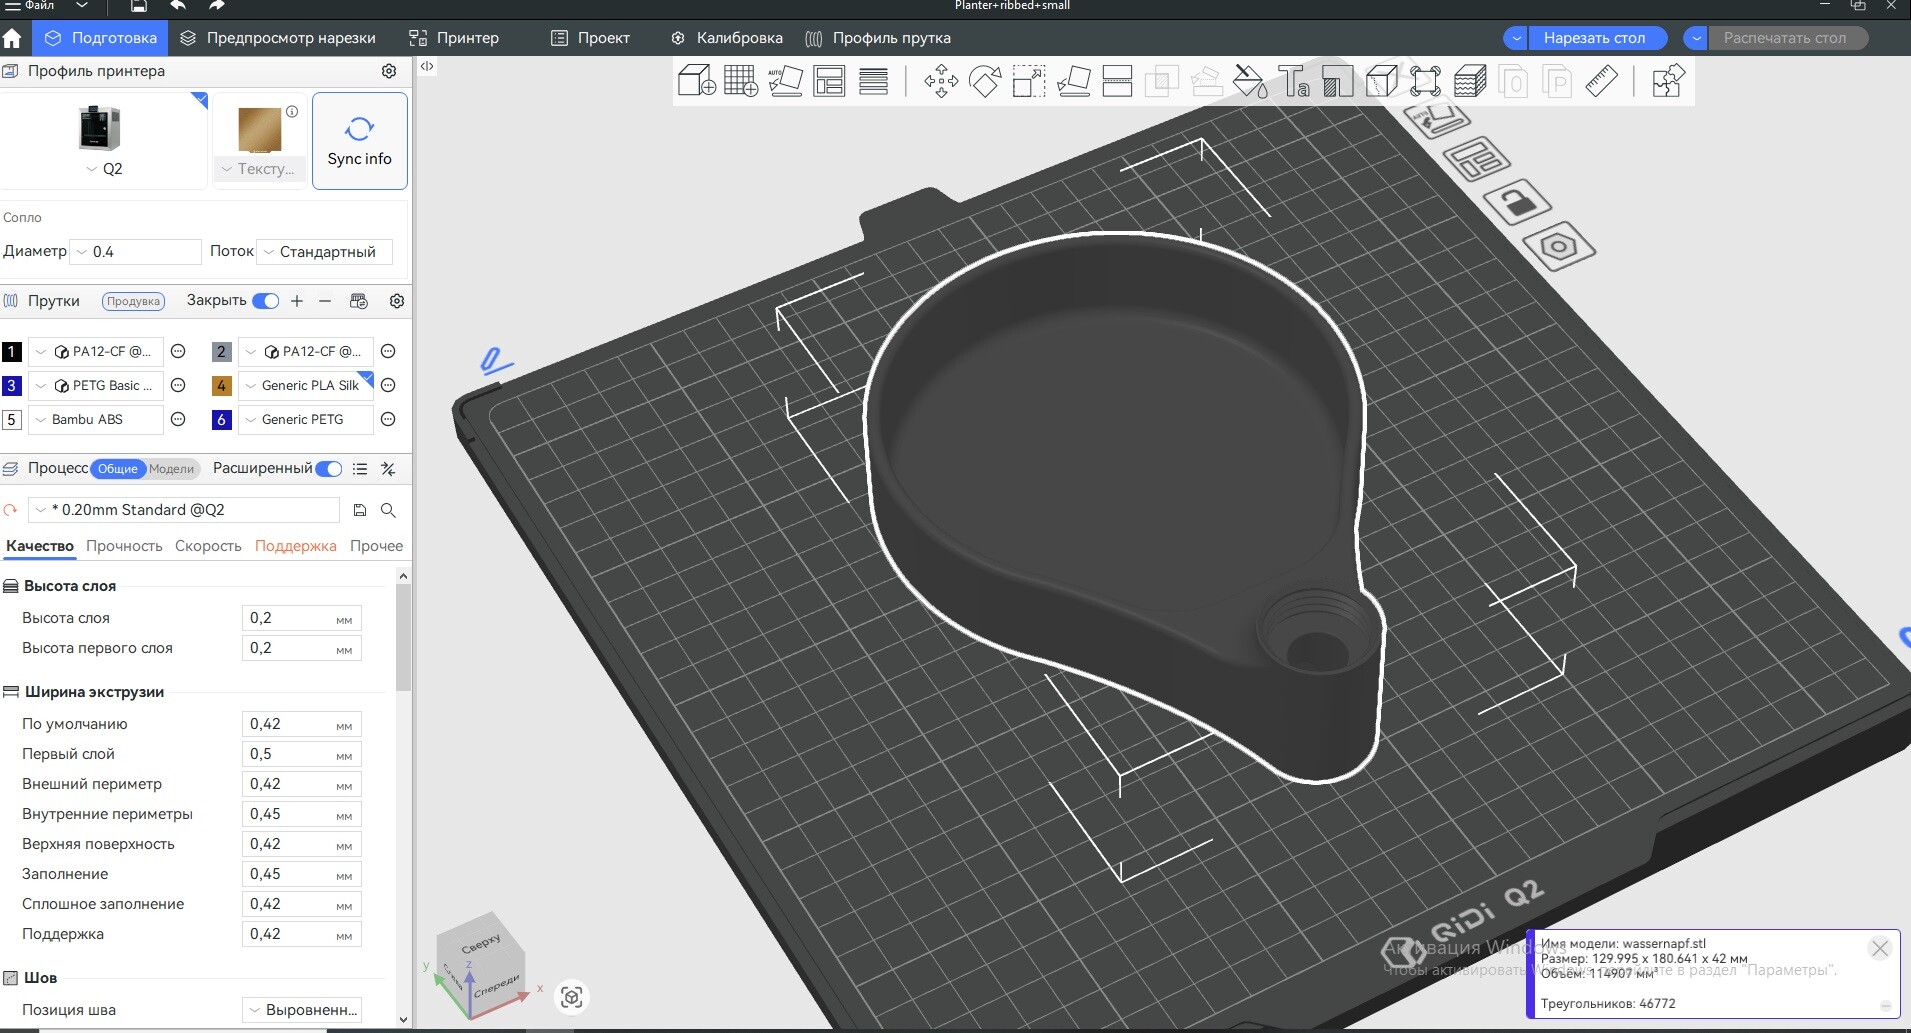Switch to the Скорость settings tab
This screenshot has height=1033, width=1911.
click(208, 546)
